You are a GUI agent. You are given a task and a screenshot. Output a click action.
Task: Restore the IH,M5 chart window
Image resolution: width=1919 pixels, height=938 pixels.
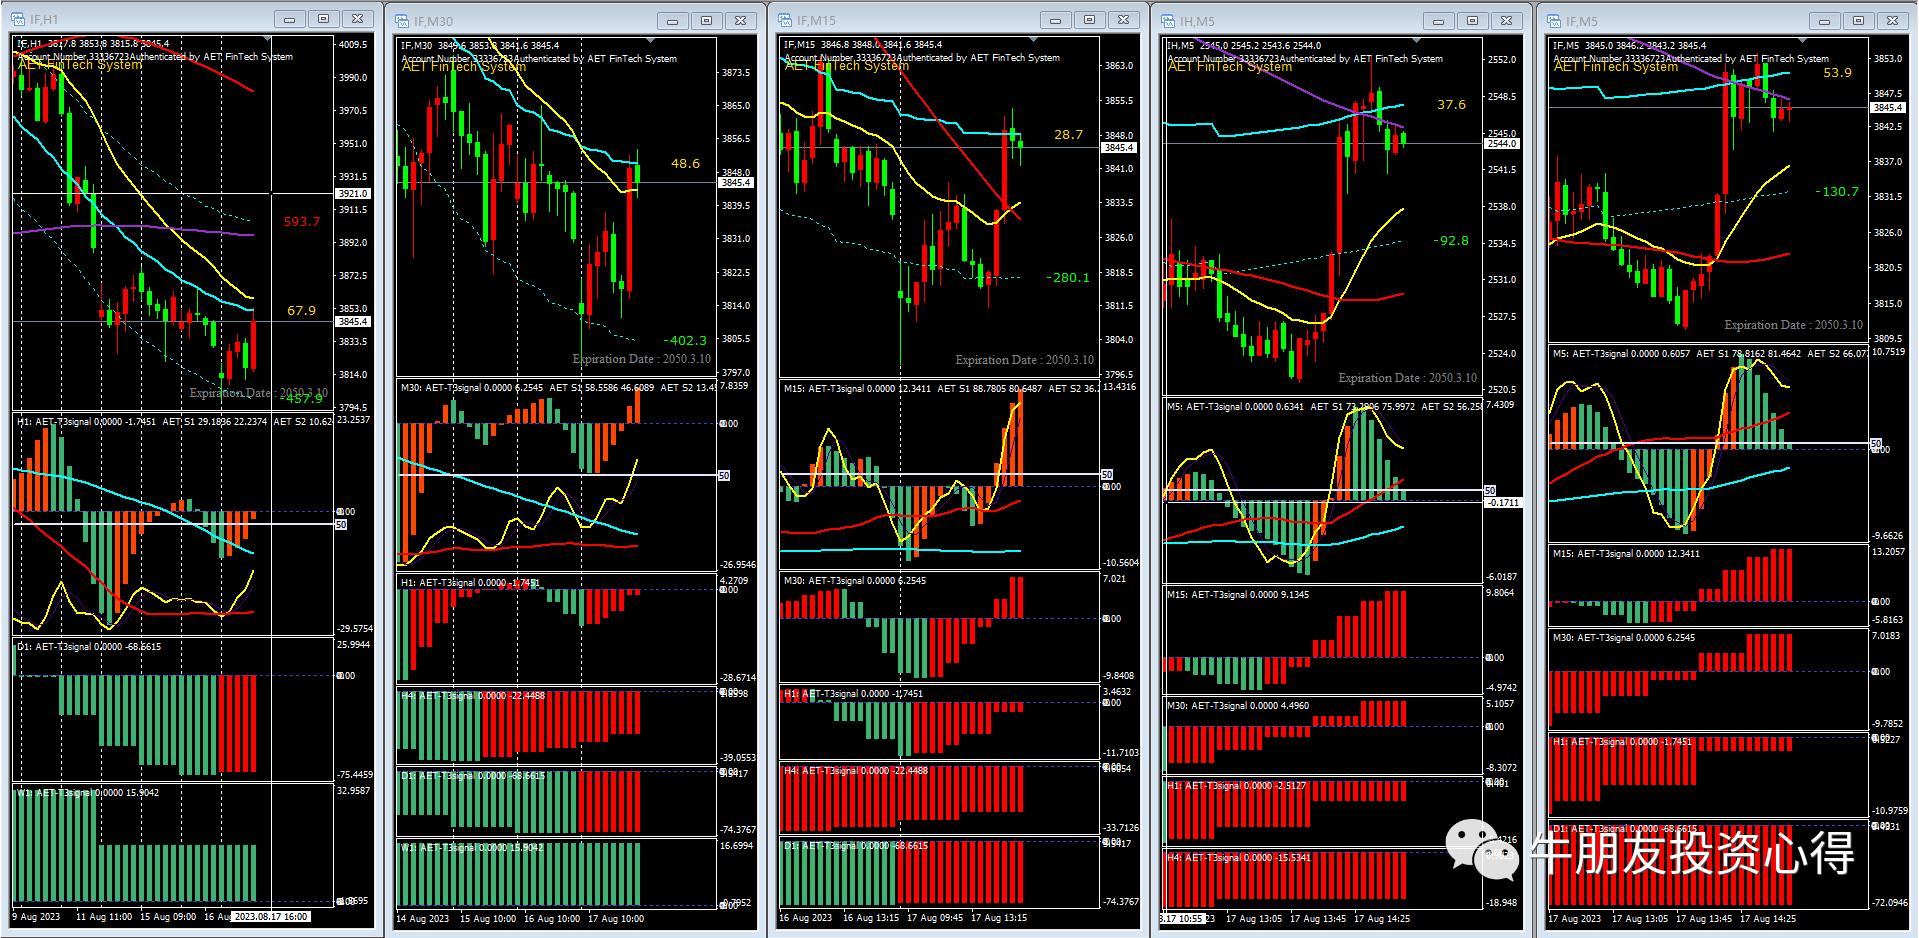coord(1473,21)
